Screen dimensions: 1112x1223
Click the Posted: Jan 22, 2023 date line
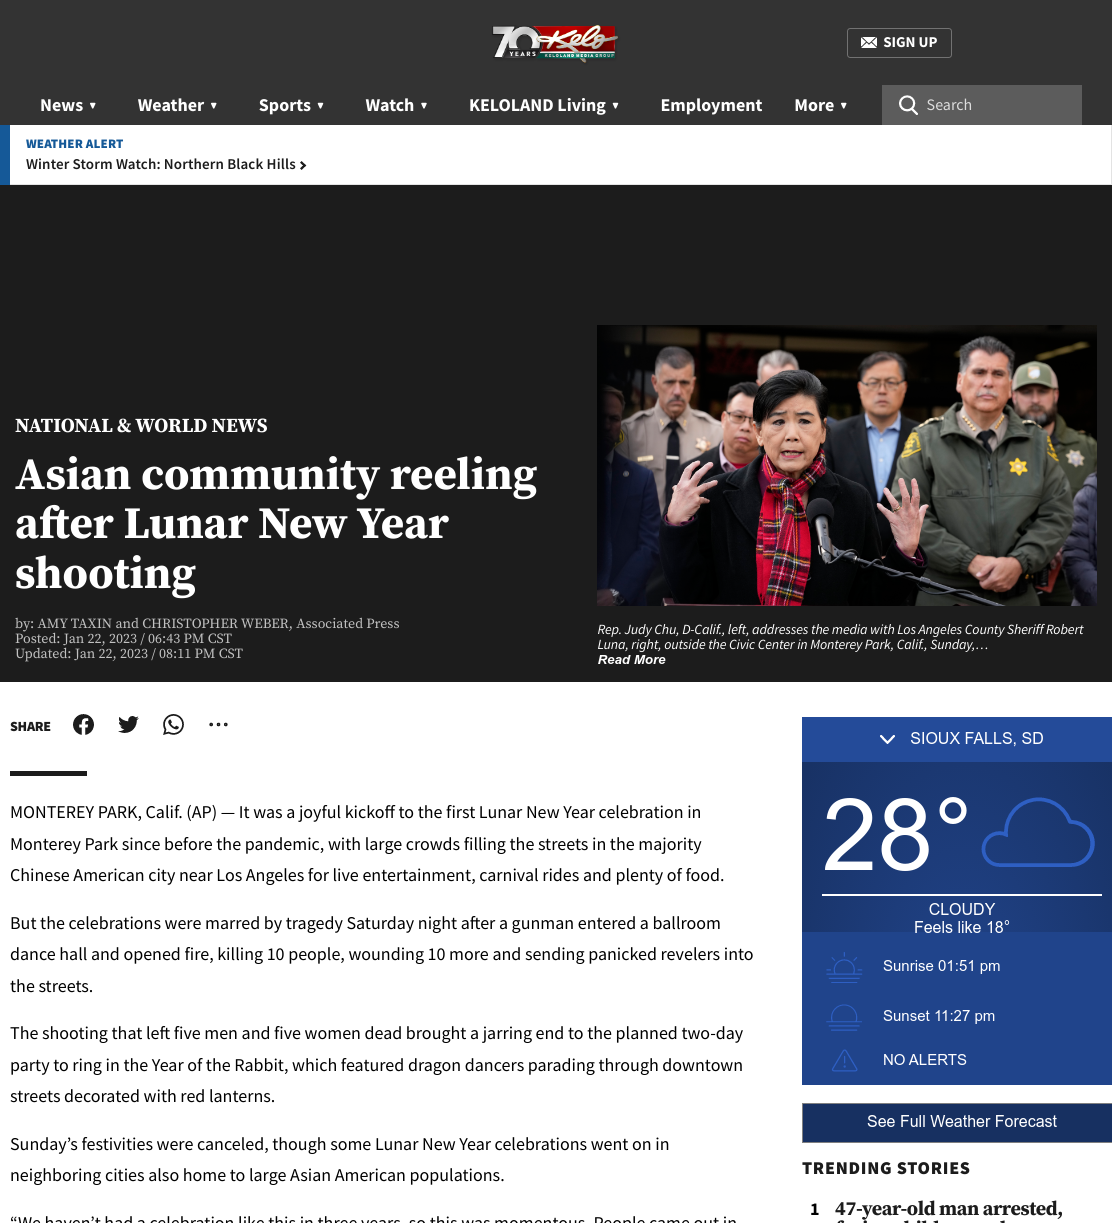click(123, 639)
